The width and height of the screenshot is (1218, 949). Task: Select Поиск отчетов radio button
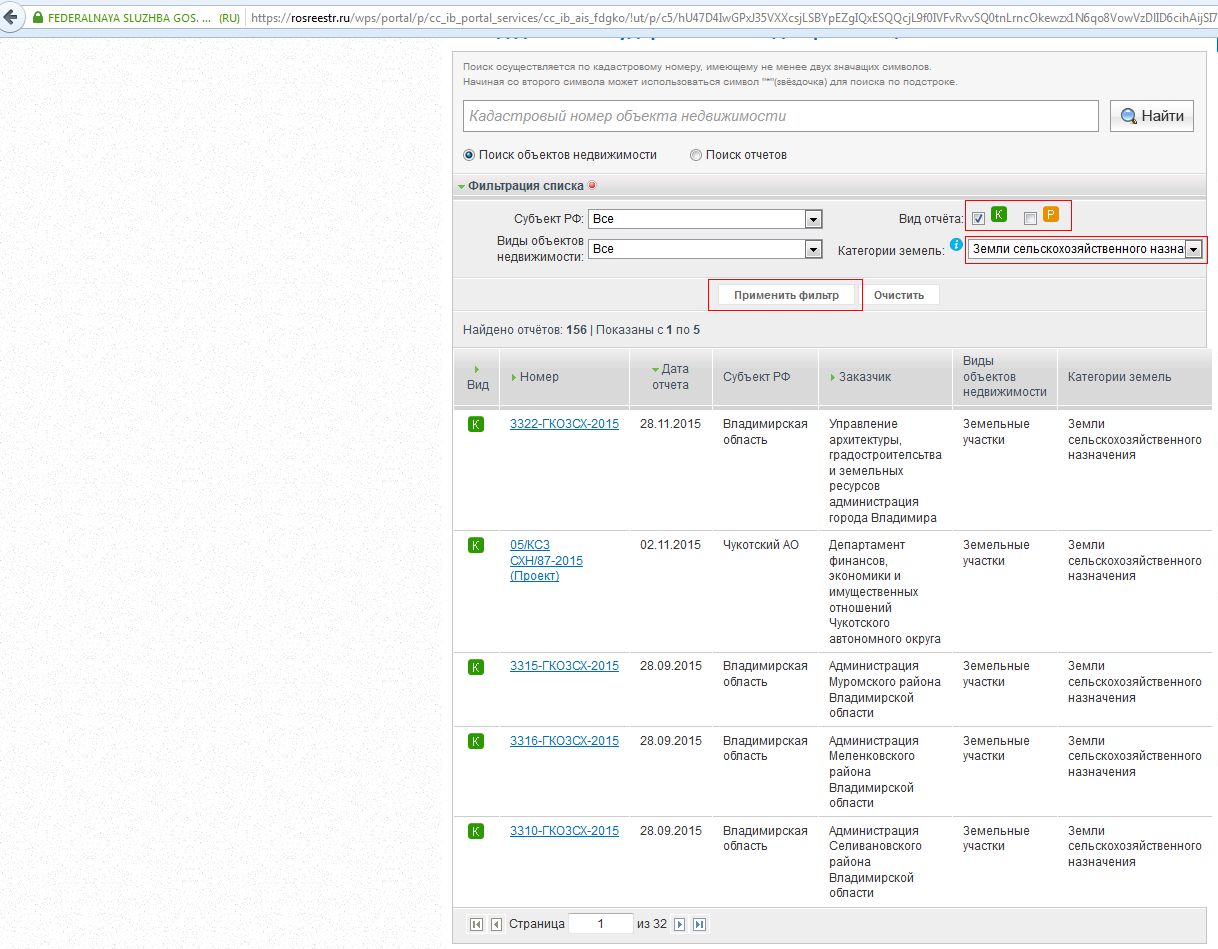[x=696, y=155]
